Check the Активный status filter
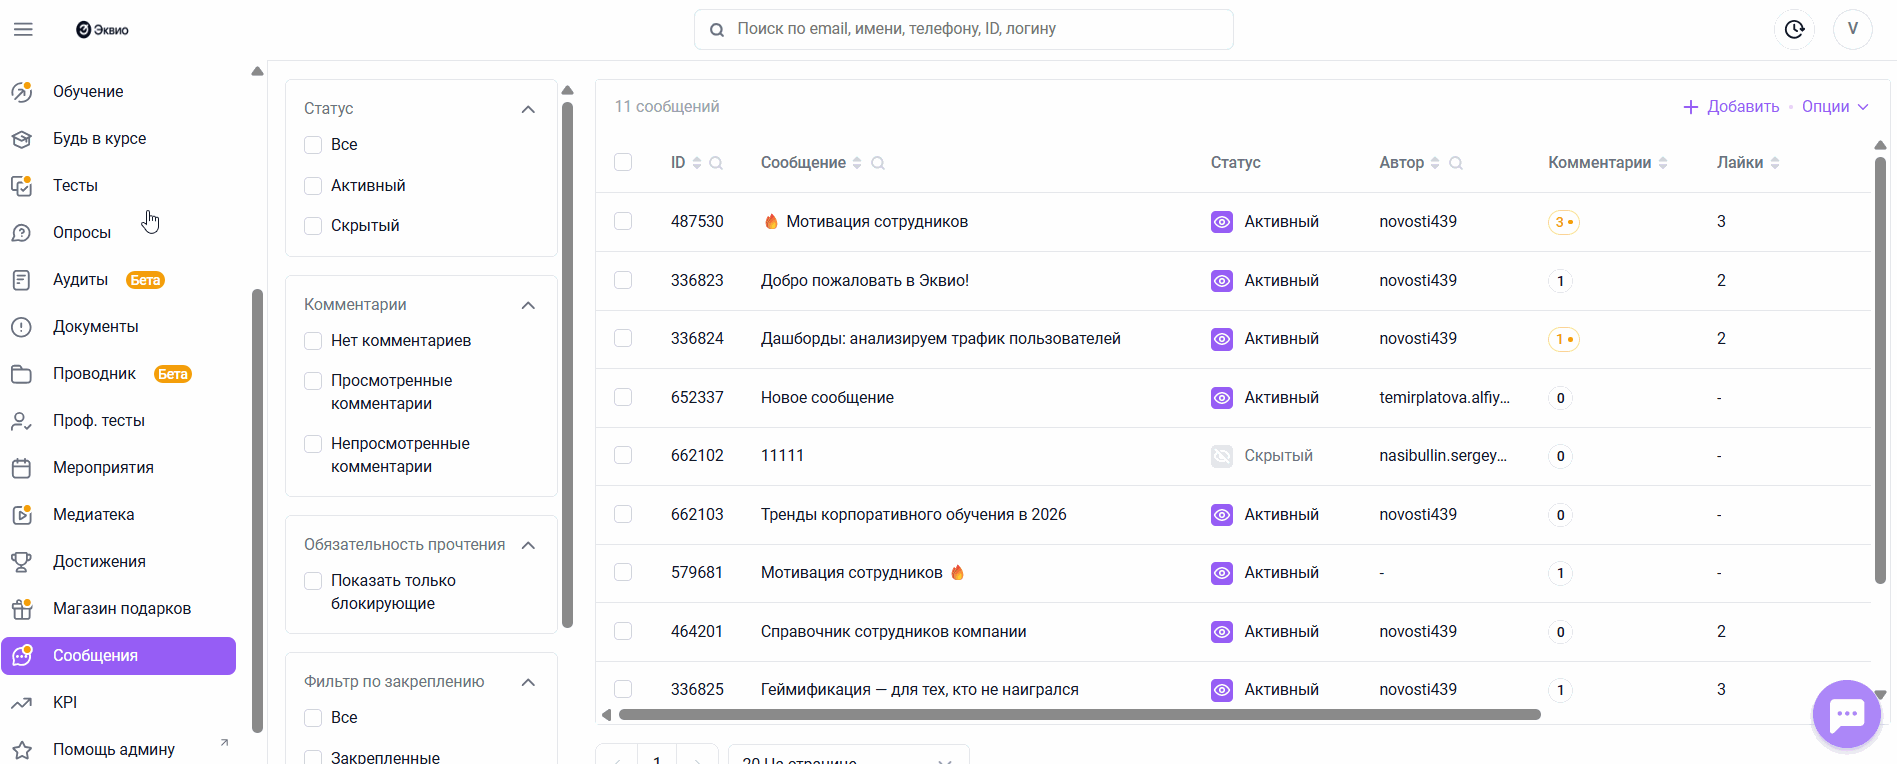 (x=313, y=186)
